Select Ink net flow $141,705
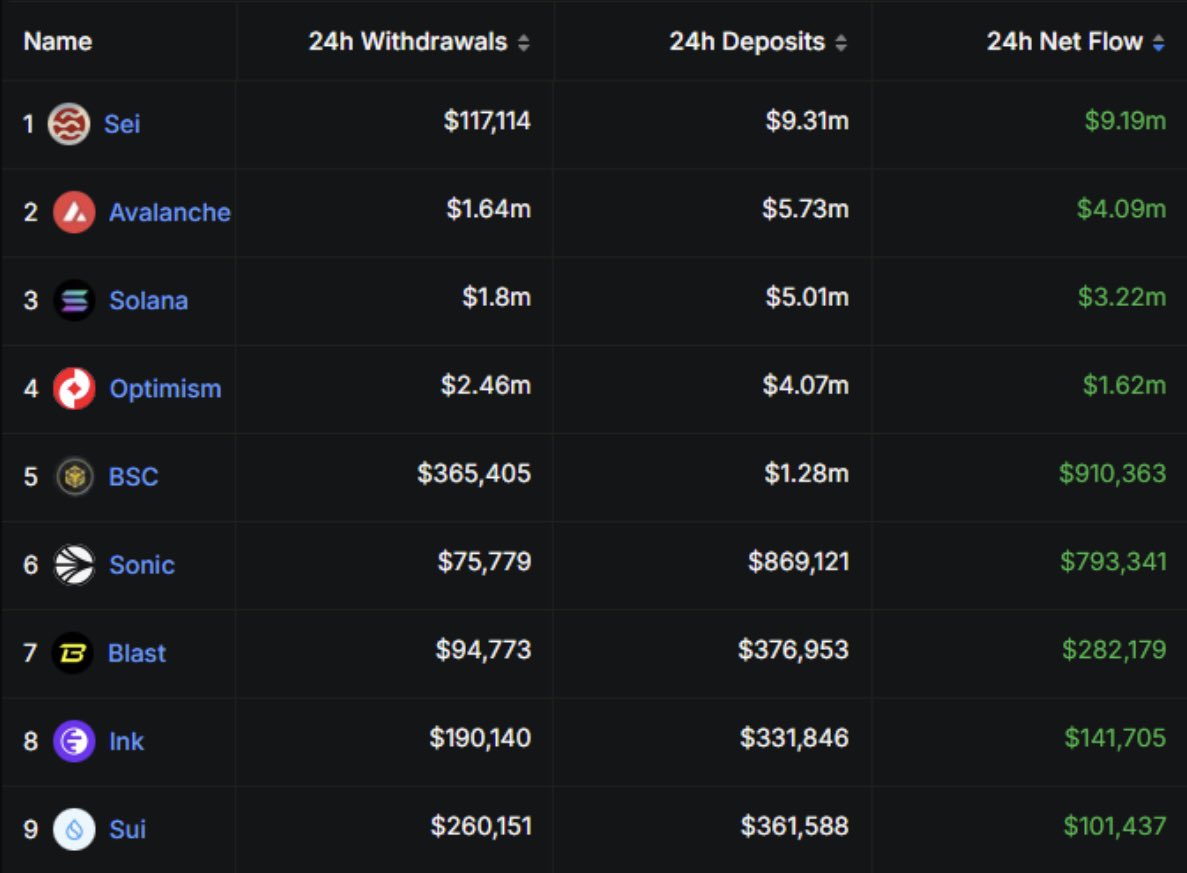1187x873 pixels. coord(1115,737)
